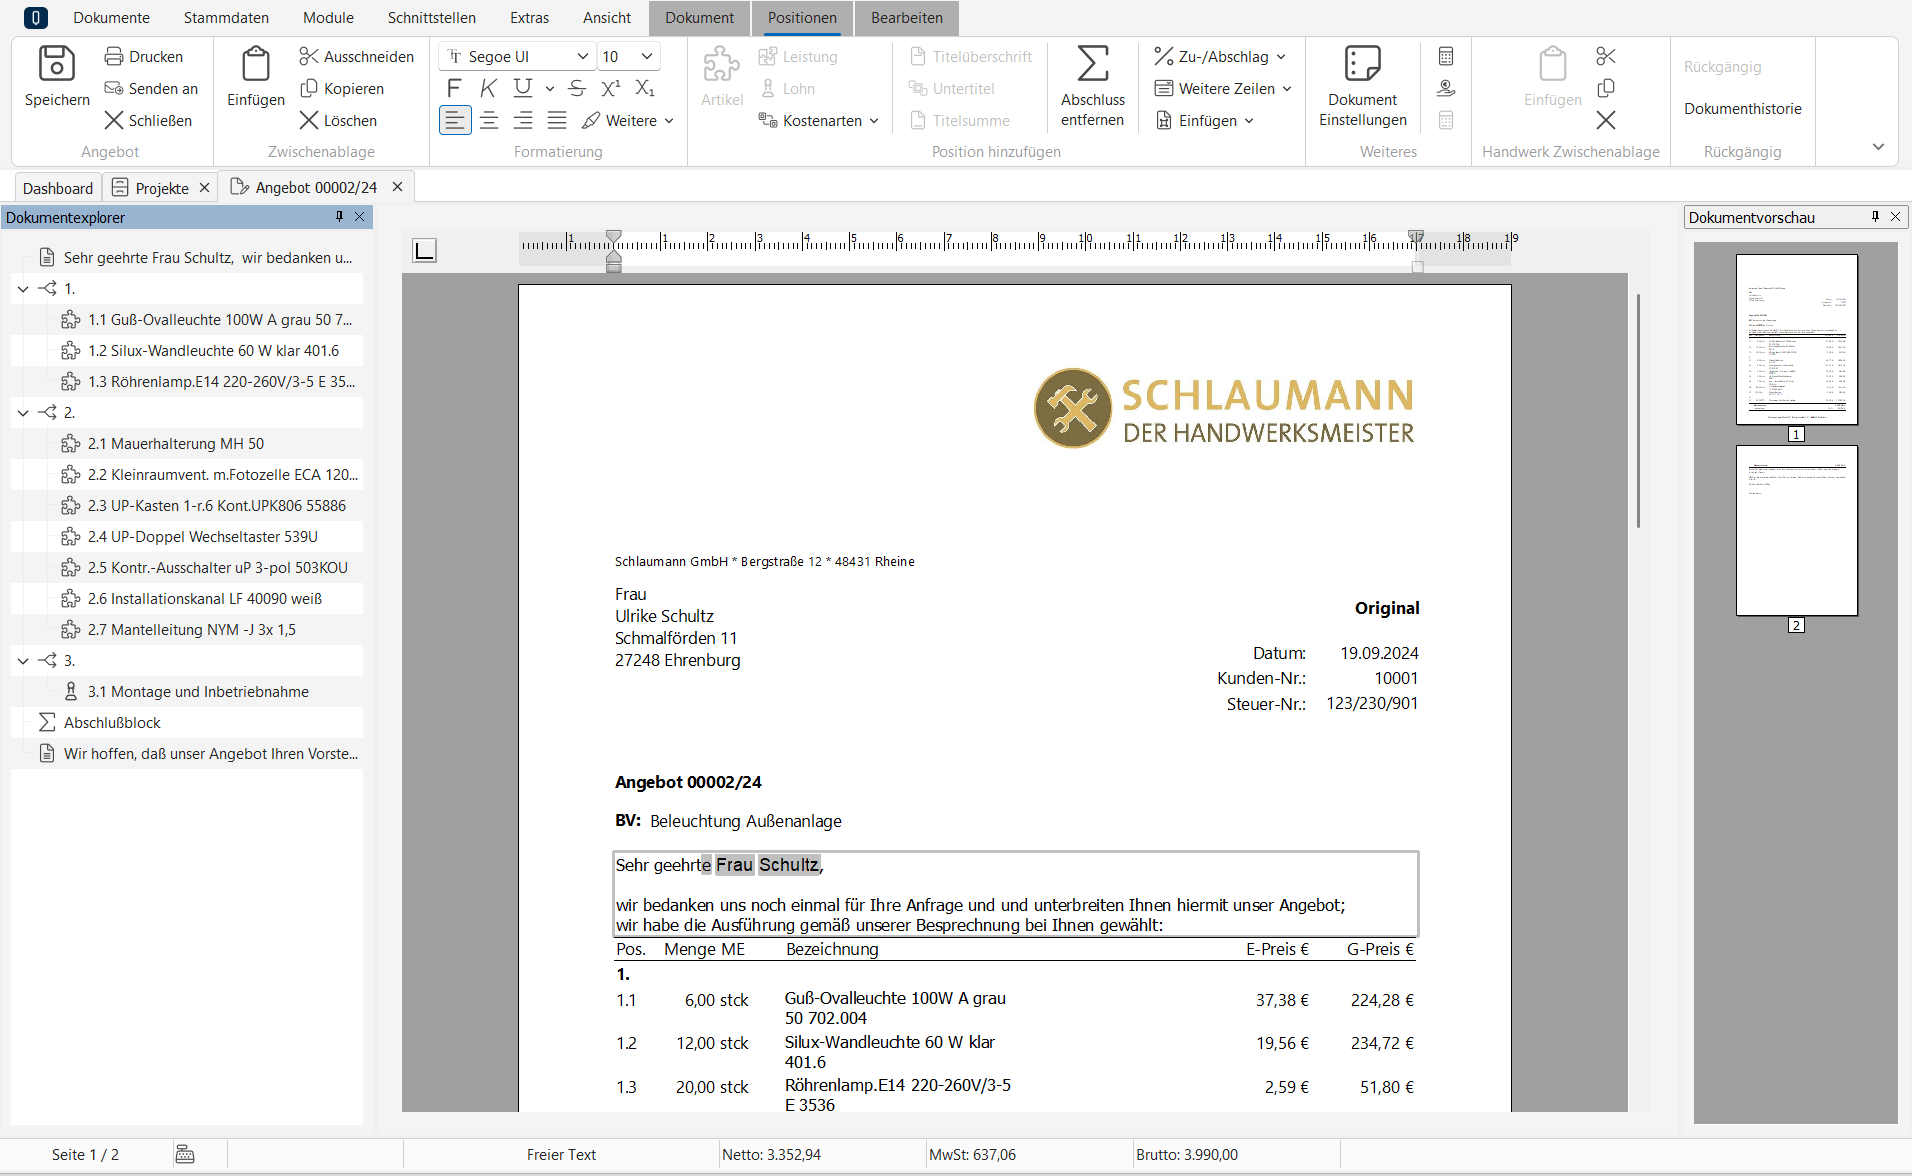Click calculator icon in Weiteres group
The image size is (1912, 1176).
point(1446,57)
